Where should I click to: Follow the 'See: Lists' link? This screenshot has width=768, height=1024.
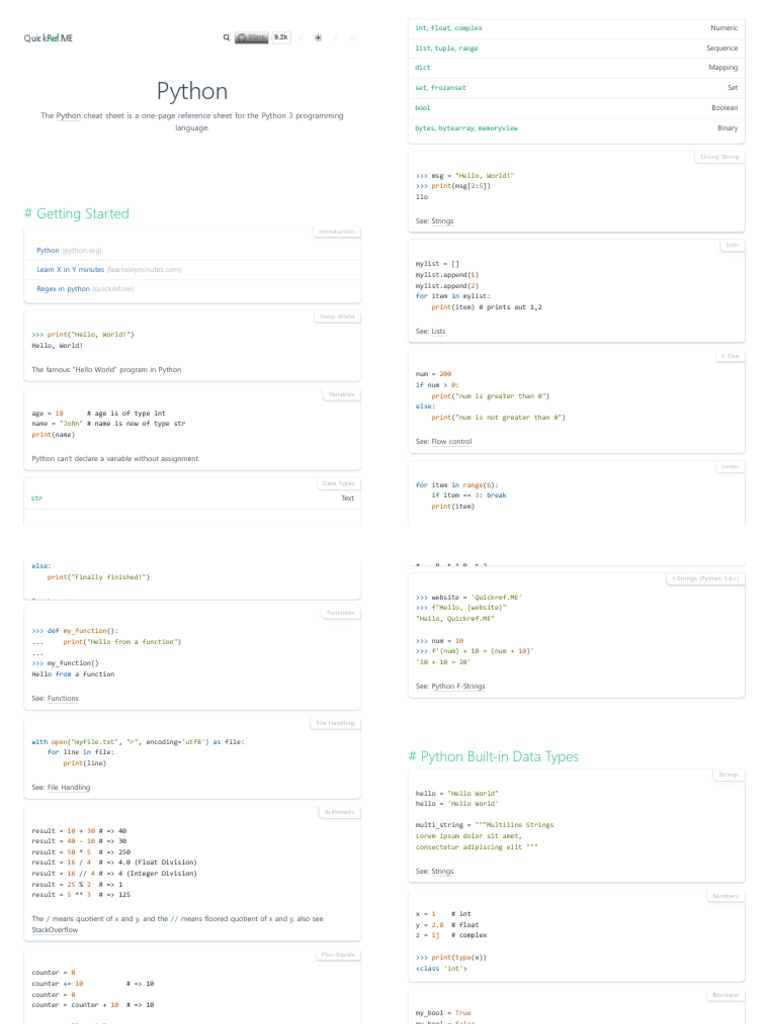[439, 331]
